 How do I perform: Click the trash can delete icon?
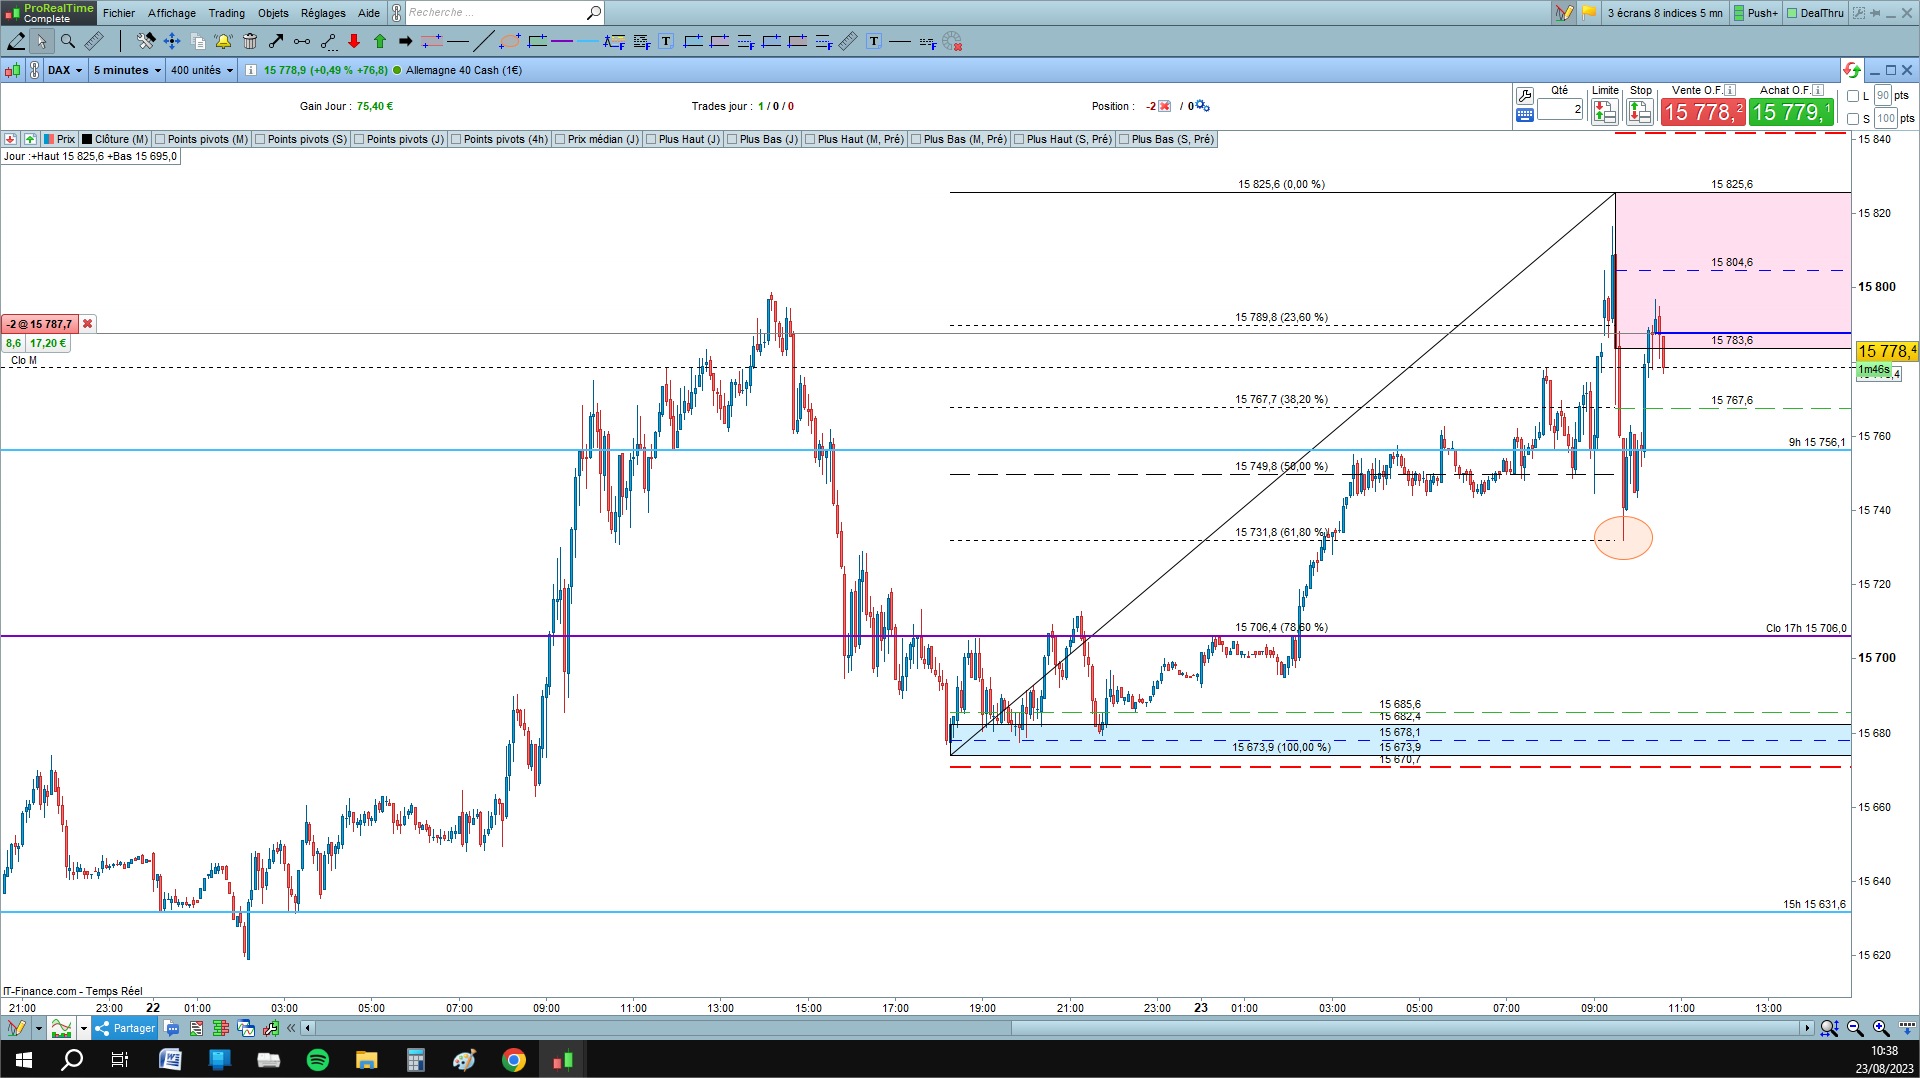coord(250,41)
